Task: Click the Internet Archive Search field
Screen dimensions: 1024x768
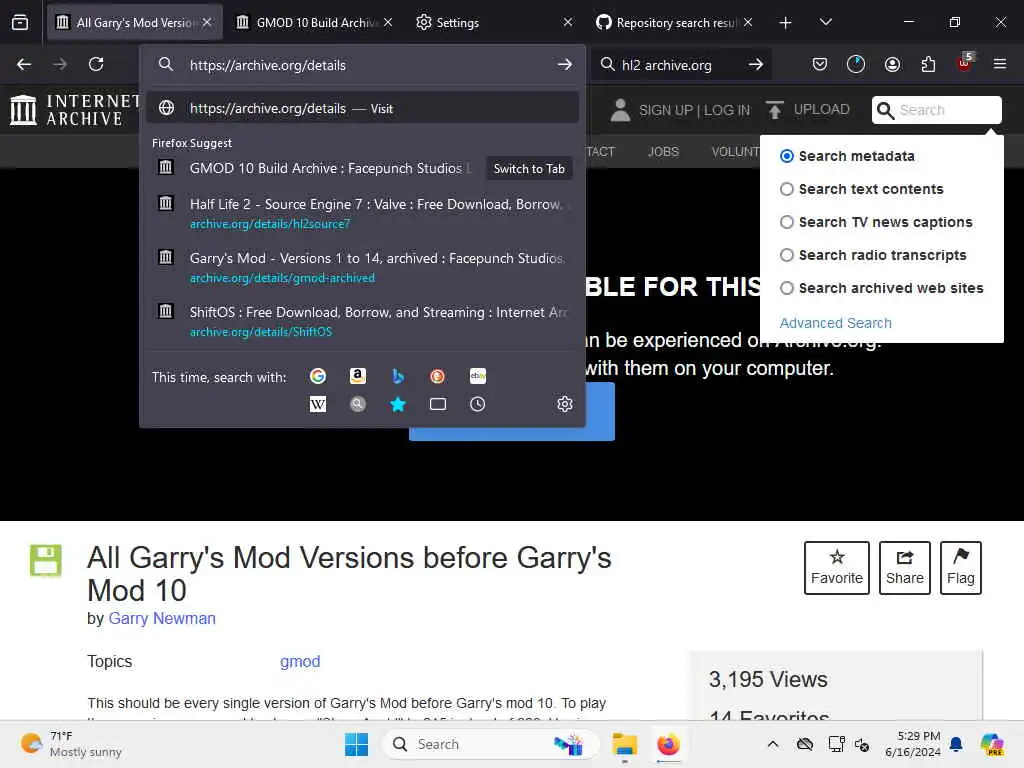Action: tap(936, 110)
